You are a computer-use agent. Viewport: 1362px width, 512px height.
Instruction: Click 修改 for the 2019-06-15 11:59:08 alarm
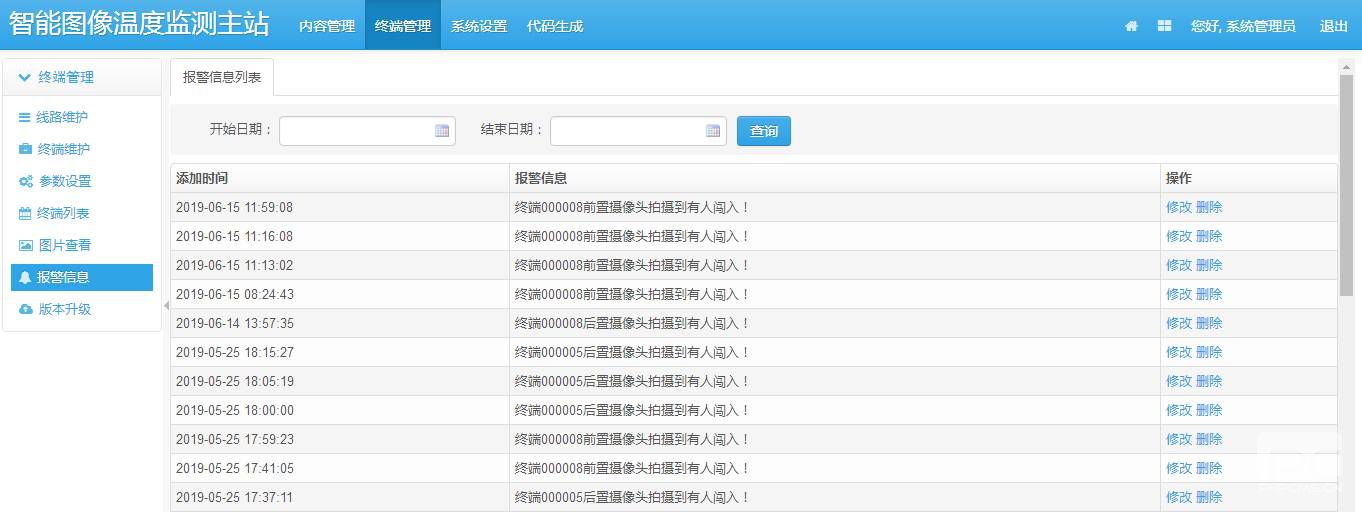1178,207
